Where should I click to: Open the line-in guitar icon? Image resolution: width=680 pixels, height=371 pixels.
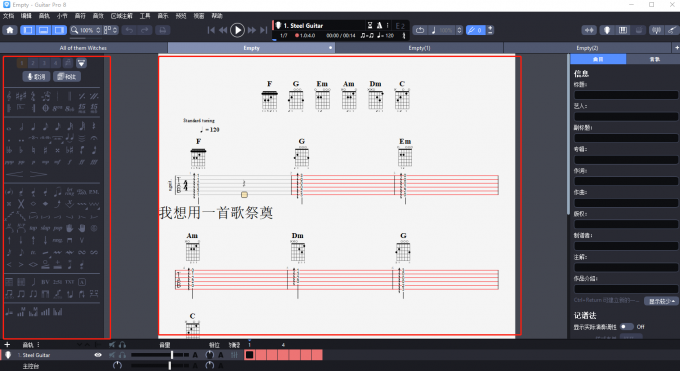[672, 30]
